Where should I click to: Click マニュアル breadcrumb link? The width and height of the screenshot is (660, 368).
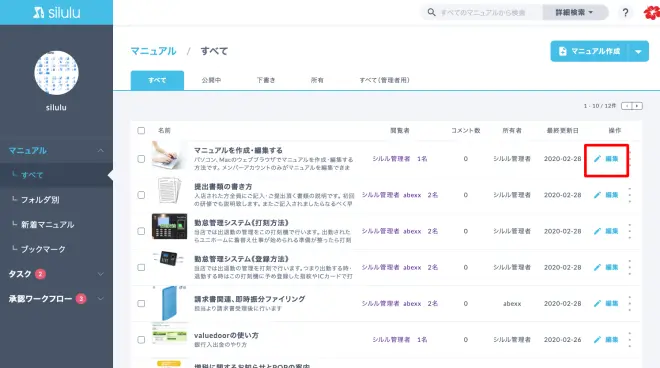click(x=154, y=51)
